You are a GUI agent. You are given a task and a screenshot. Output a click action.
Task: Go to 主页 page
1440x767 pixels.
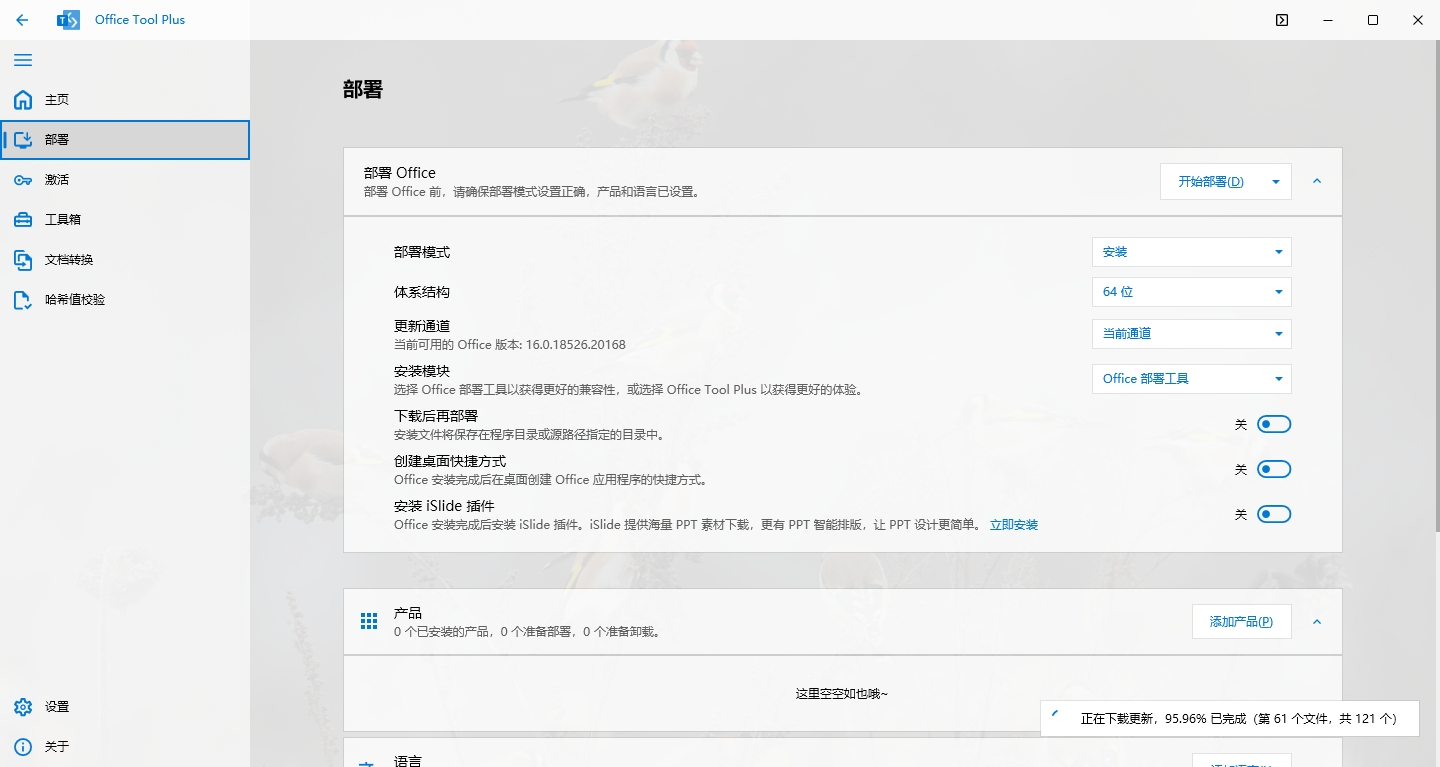[125, 100]
